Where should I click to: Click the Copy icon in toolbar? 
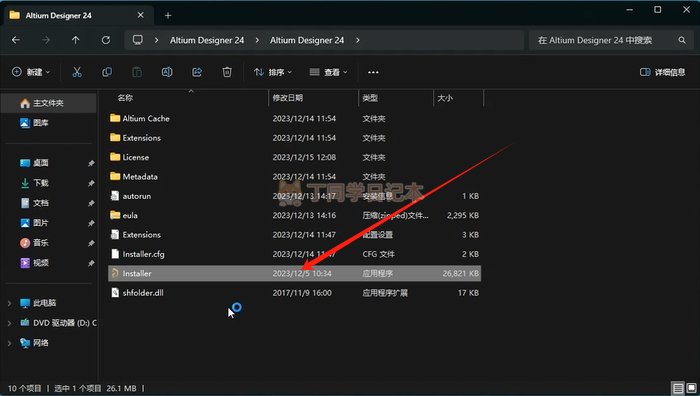(x=107, y=72)
